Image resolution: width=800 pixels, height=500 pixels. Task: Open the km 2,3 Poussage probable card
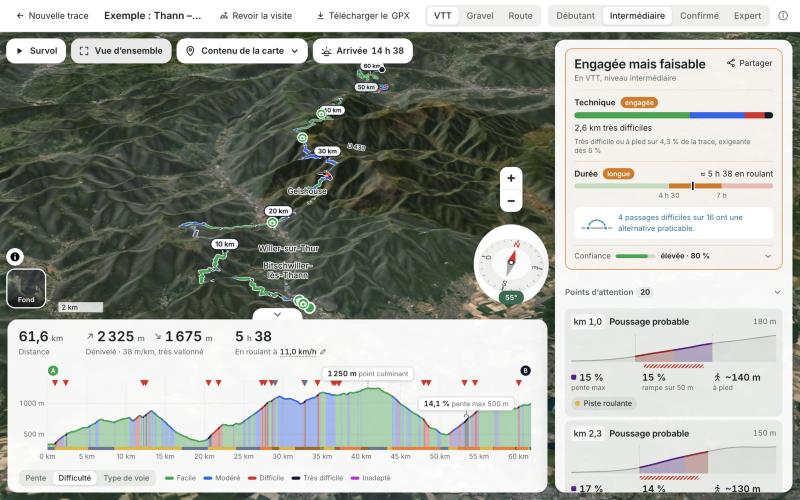tap(673, 456)
